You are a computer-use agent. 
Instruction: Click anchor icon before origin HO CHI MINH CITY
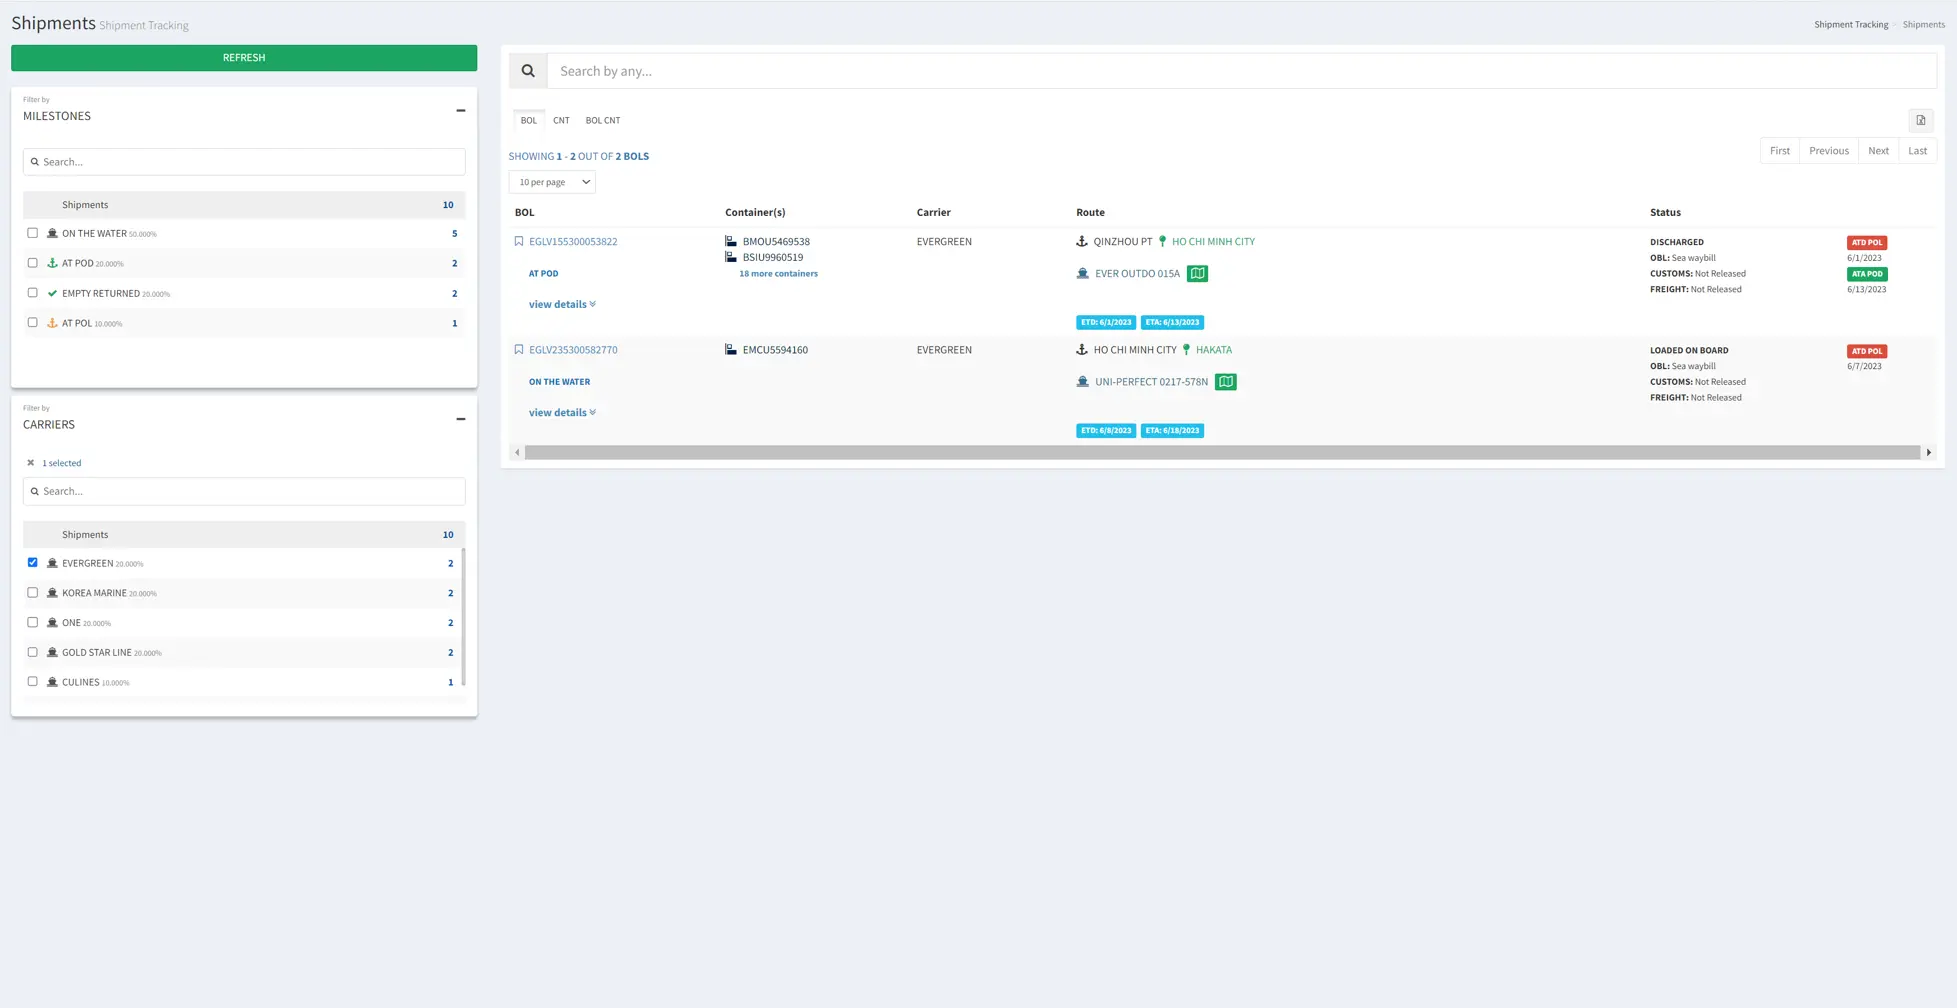(1082, 350)
